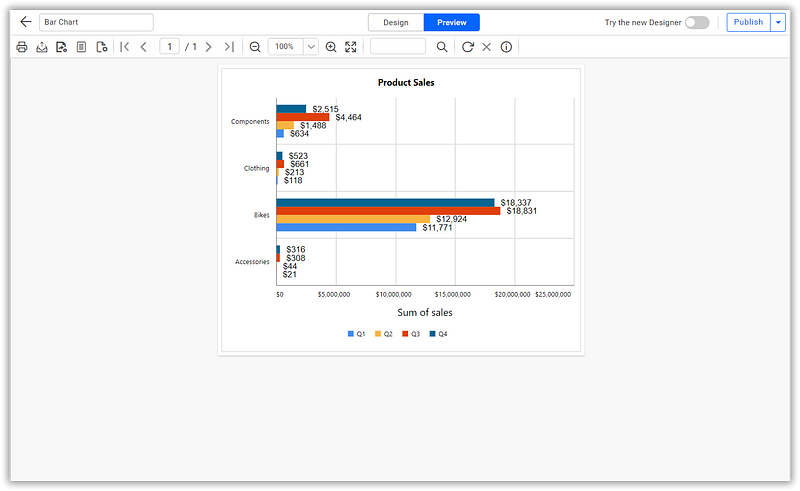Click the Bikes category label

(x=262, y=215)
